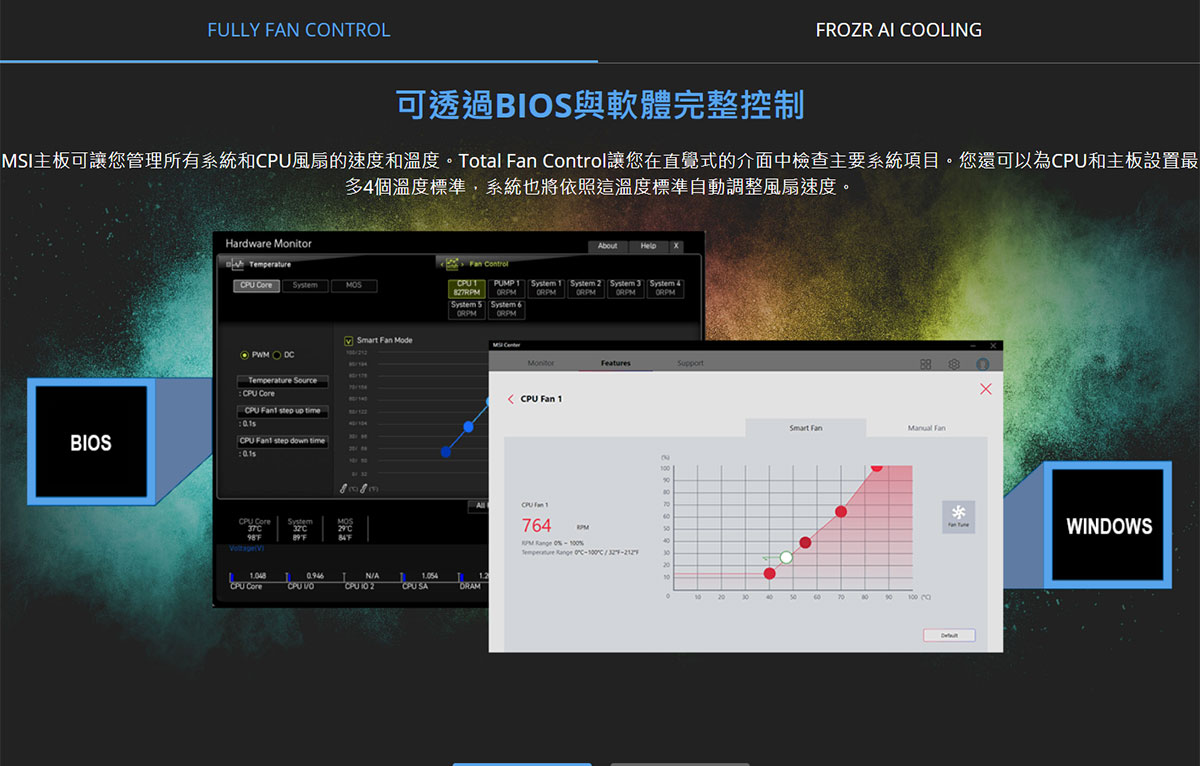Click the white current-temperature marker on fan curve
Image resolution: width=1200 pixels, height=766 pixels.
click(x=786, y=557)
